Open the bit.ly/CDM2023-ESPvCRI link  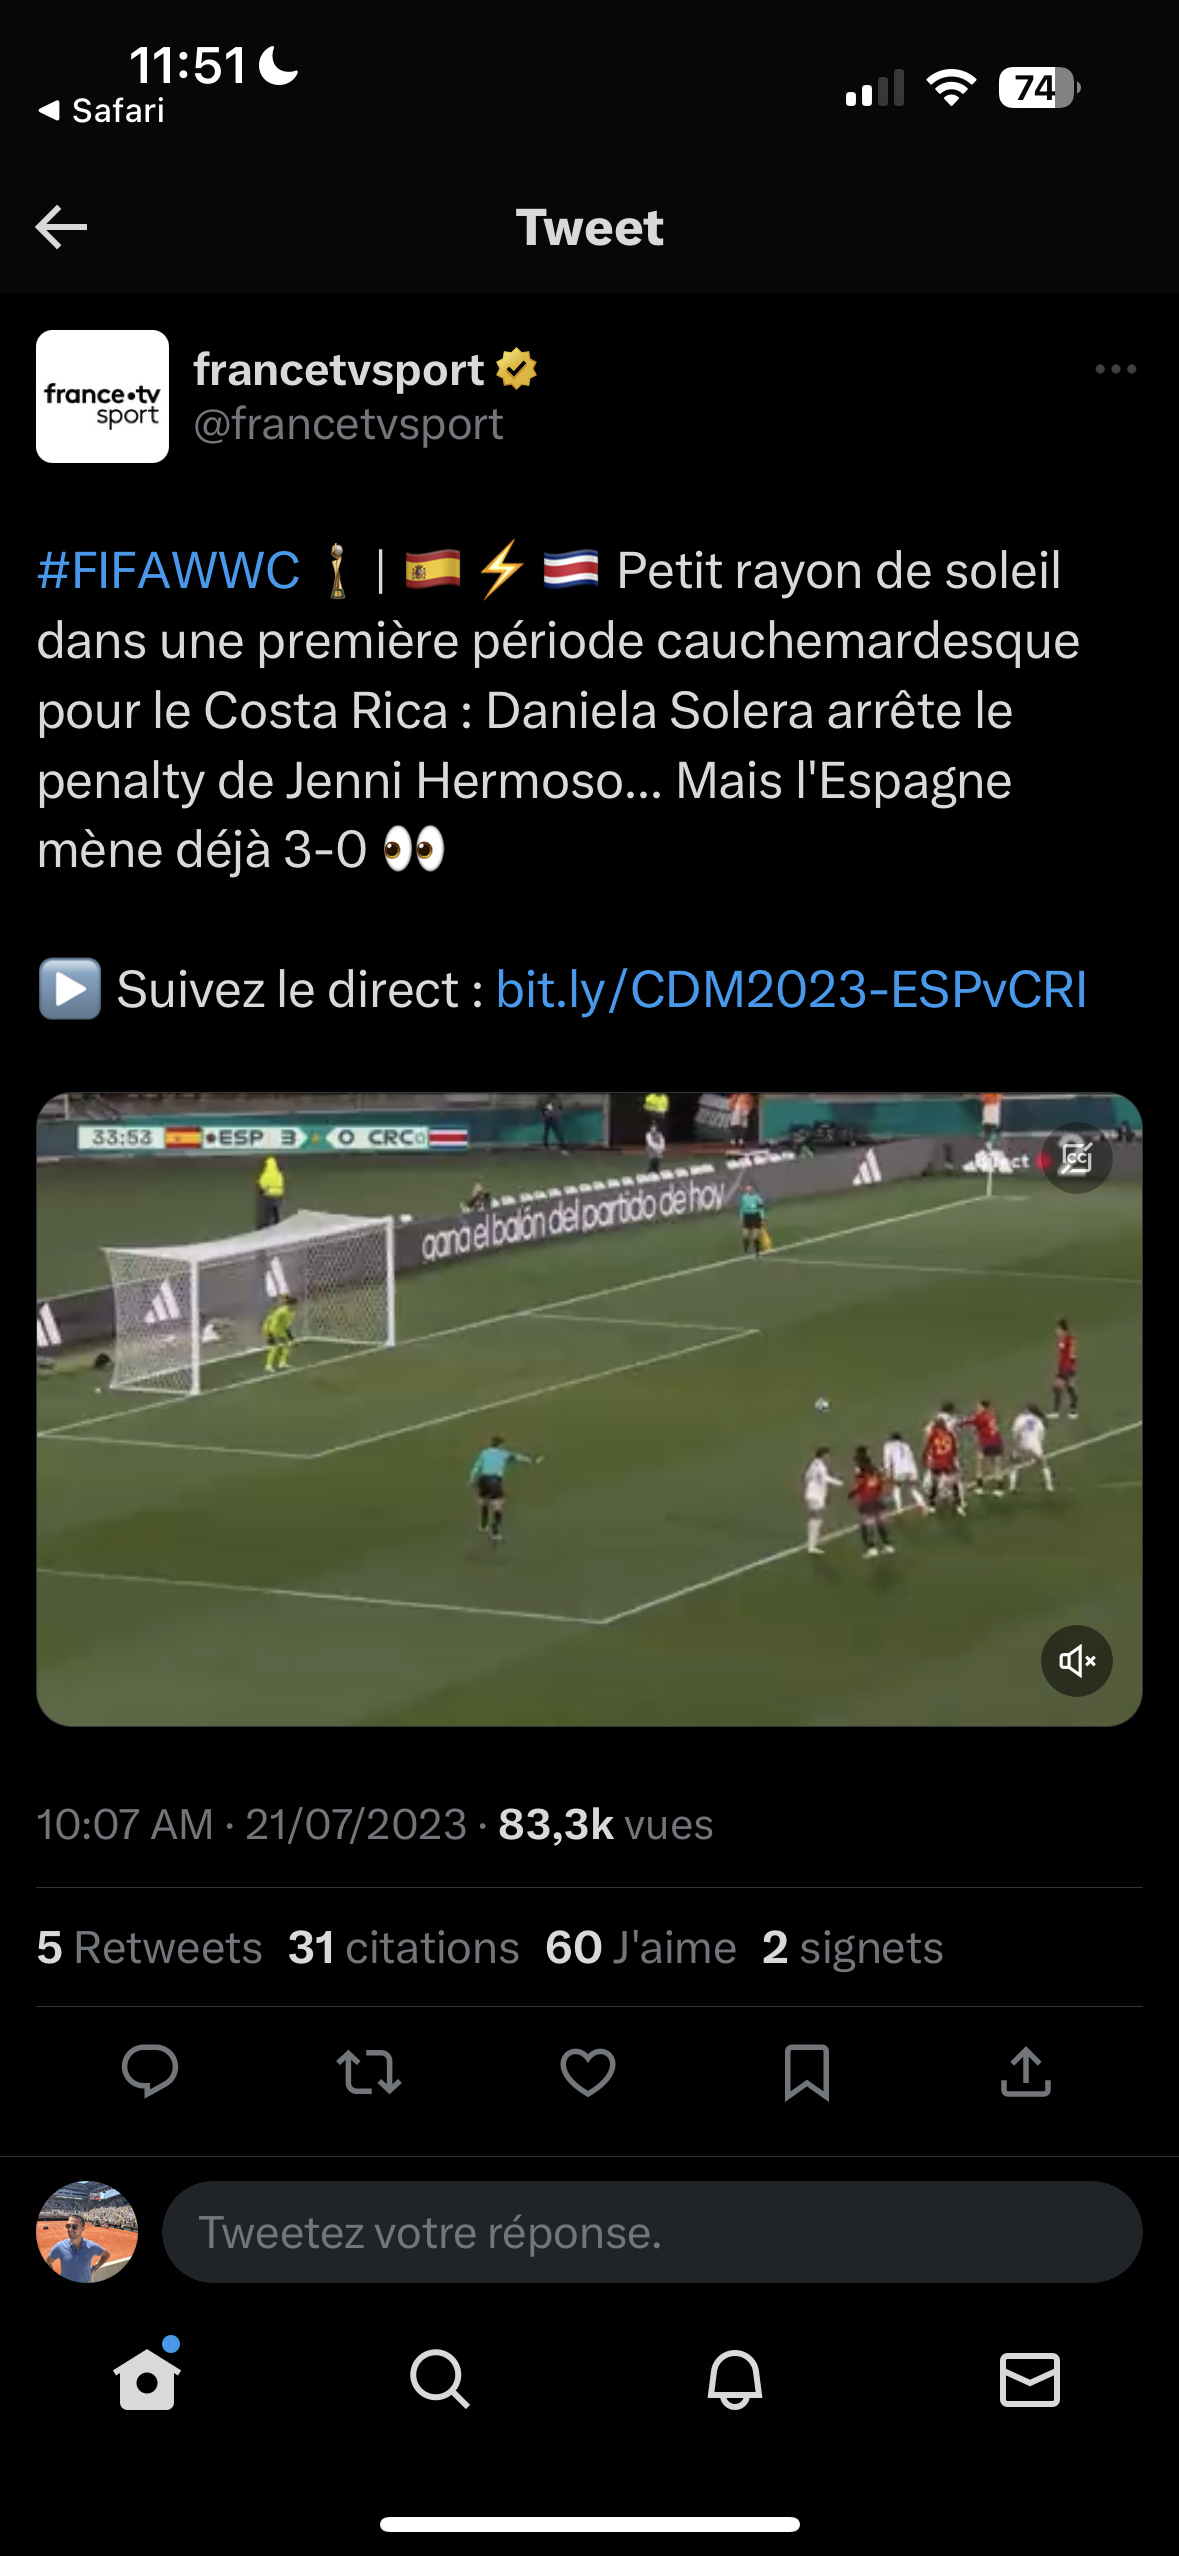click(x=791, y=990)
